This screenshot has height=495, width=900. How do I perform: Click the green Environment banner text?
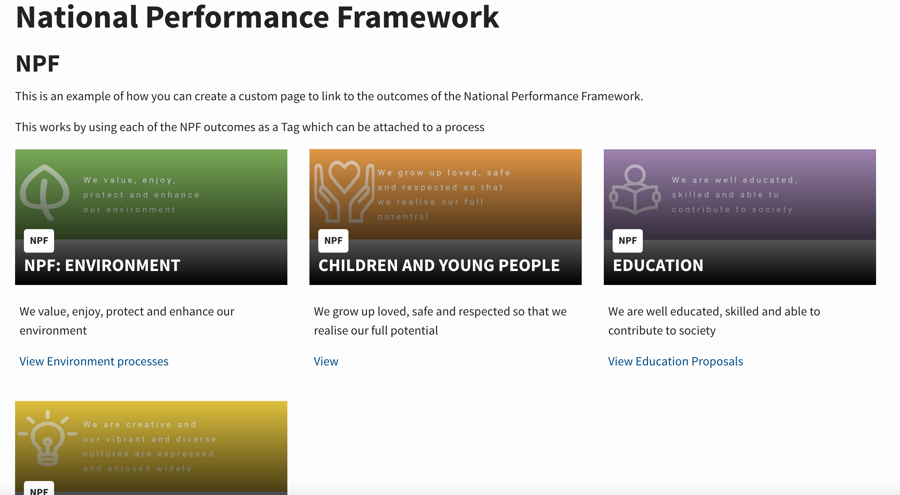point(141,195)
